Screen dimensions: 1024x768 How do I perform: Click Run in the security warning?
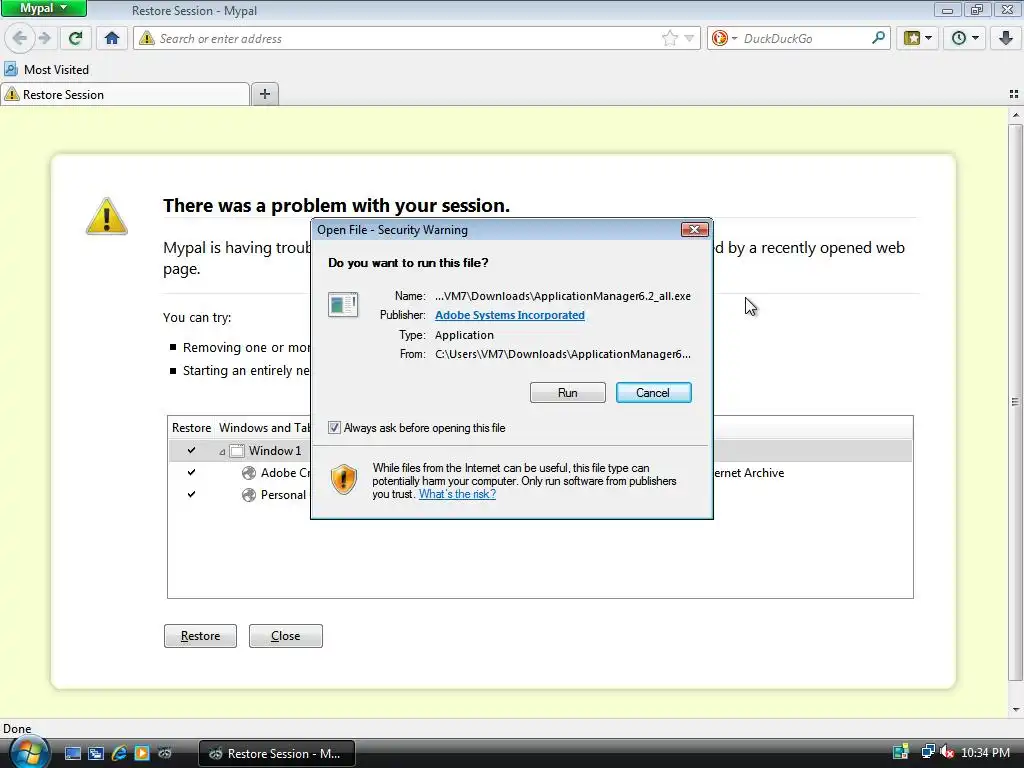(568, 392)
